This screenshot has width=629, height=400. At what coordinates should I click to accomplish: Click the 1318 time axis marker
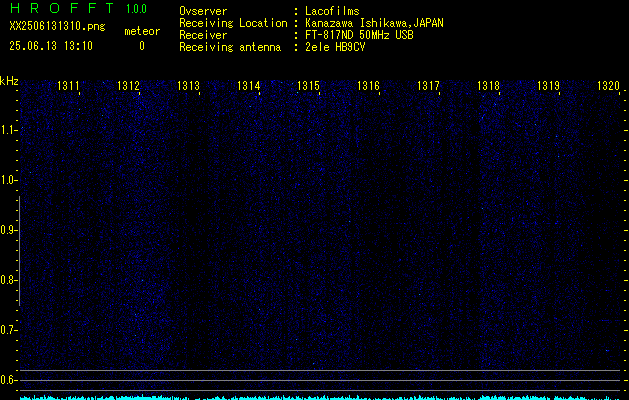tap(488, 85)
